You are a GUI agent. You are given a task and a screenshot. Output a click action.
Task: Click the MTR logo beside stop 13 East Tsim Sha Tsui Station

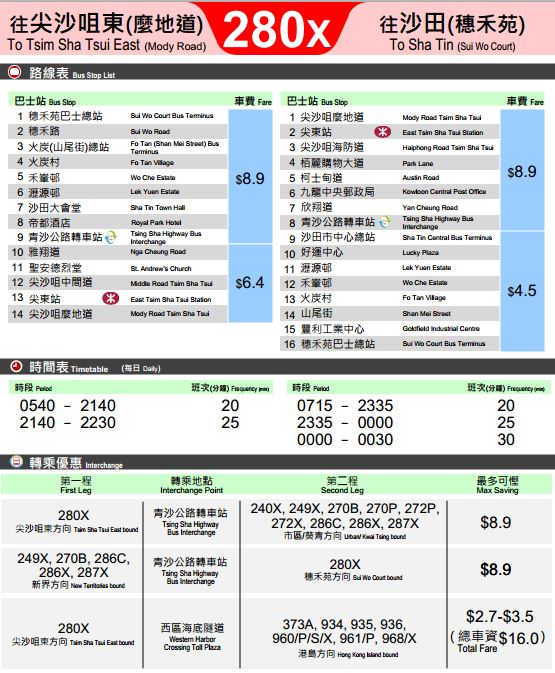(x=110, y=298)
